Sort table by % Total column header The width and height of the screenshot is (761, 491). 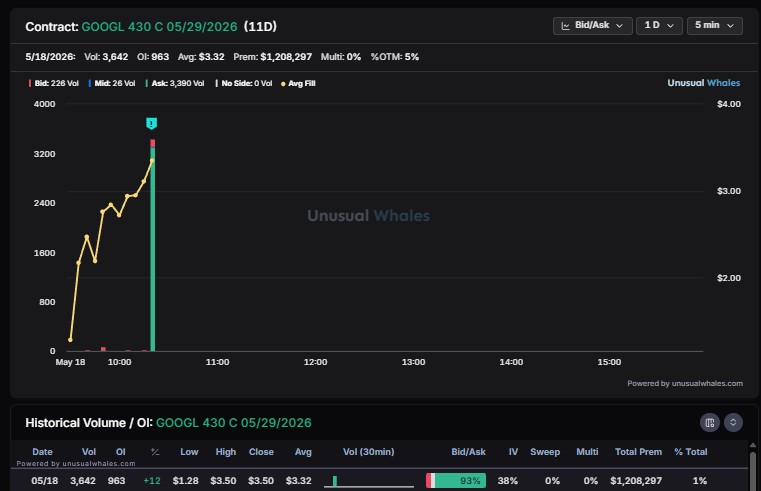(691, 452)
